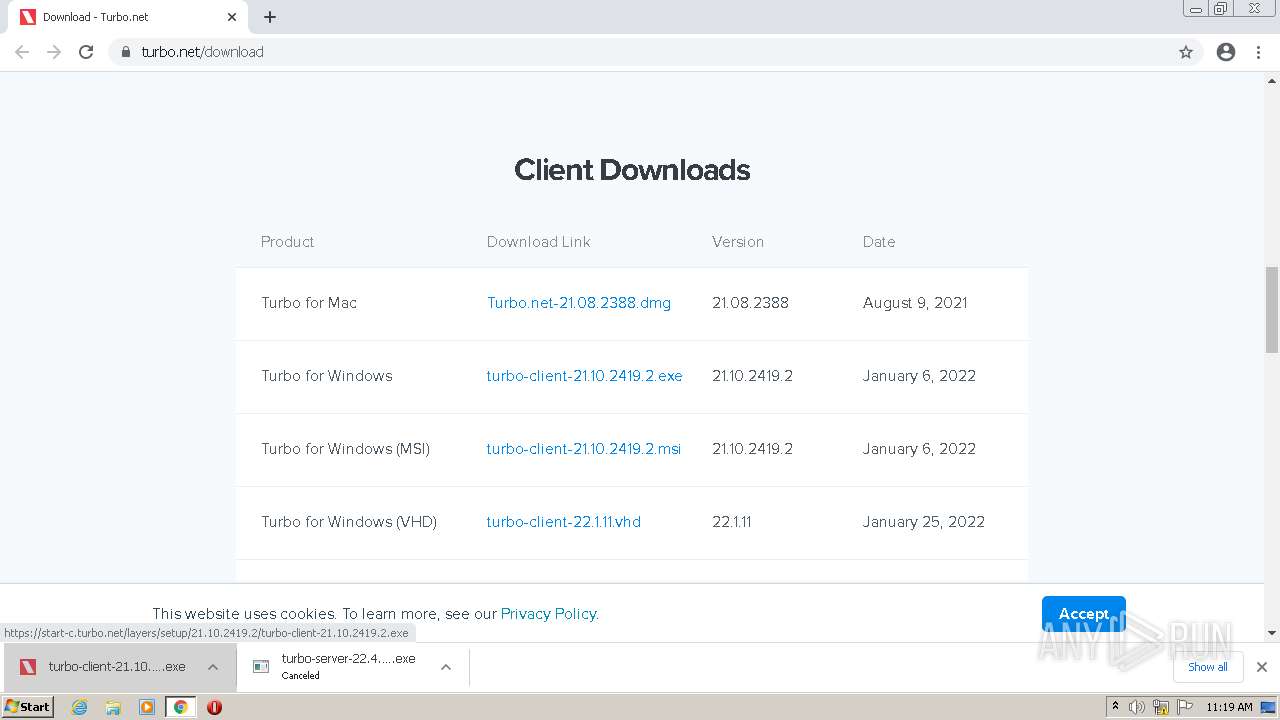Click Show desktop monitor icon in tray
Viewport: 1280px width, 720px height.
1268,707
